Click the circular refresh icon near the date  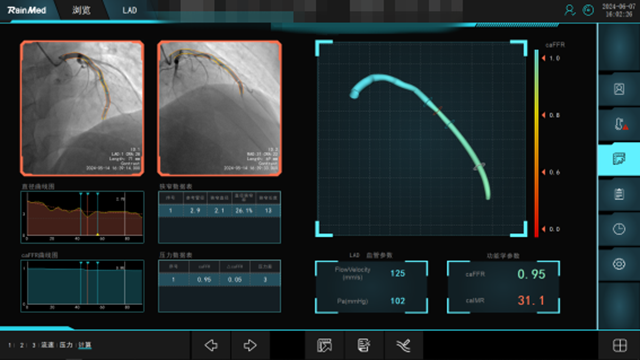pos(588,10)
